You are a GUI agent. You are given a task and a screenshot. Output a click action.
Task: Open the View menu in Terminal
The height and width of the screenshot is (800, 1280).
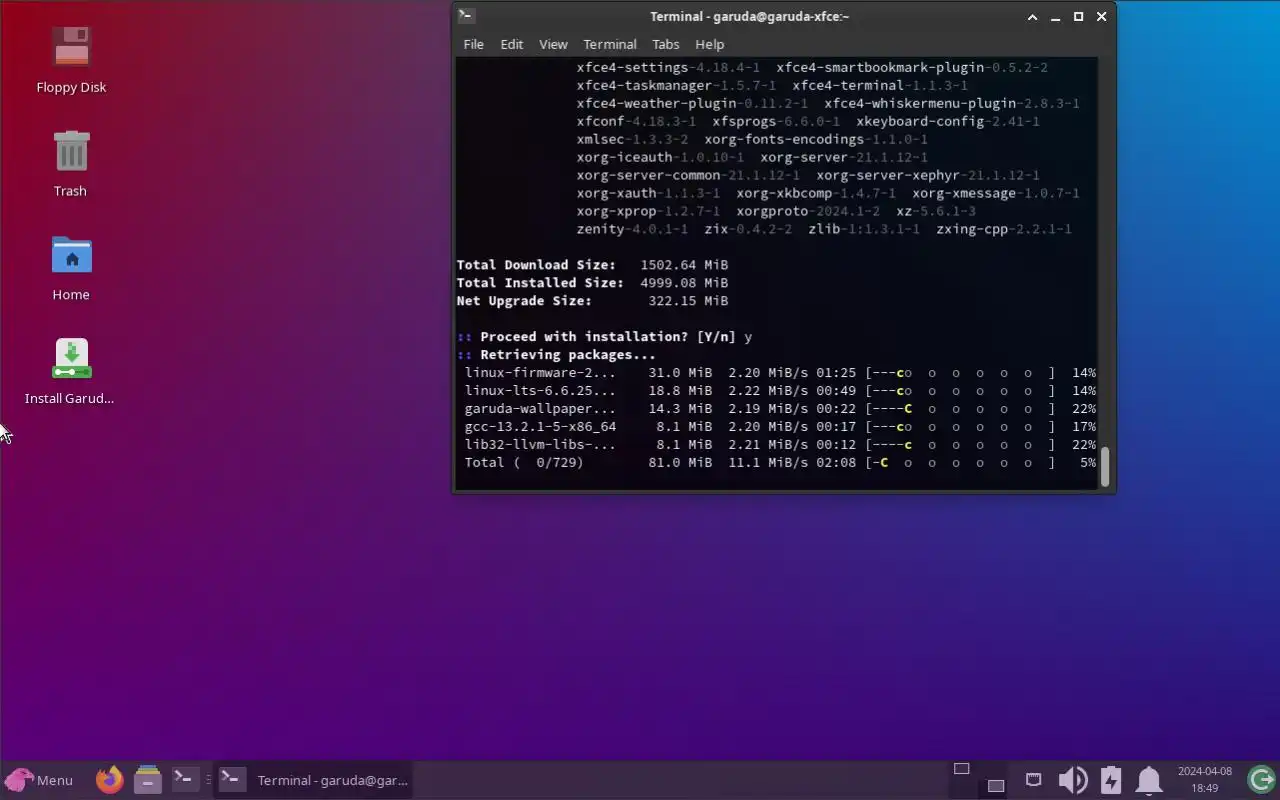tap(553, 44)
